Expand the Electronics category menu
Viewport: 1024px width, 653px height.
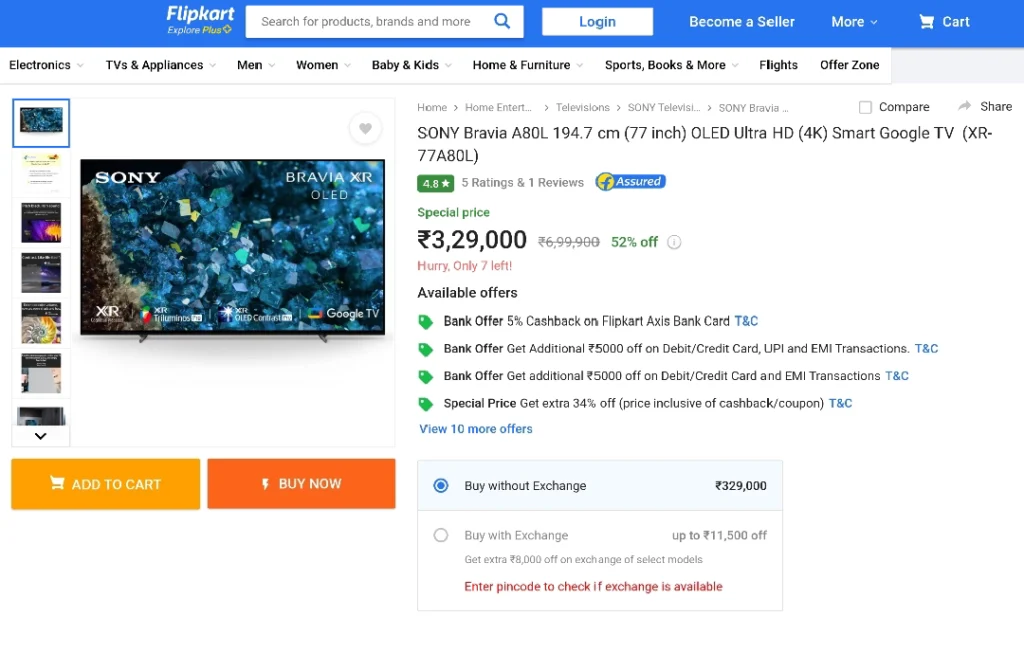(46, 65)
